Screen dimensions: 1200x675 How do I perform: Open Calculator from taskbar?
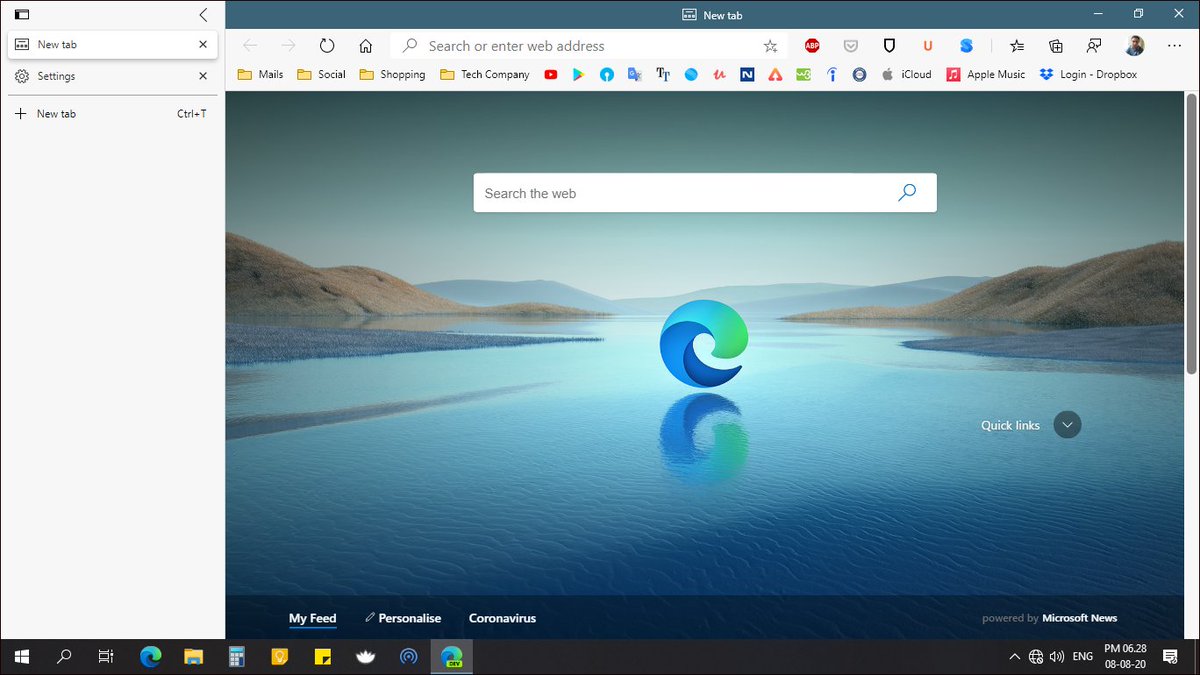[236, 657]
